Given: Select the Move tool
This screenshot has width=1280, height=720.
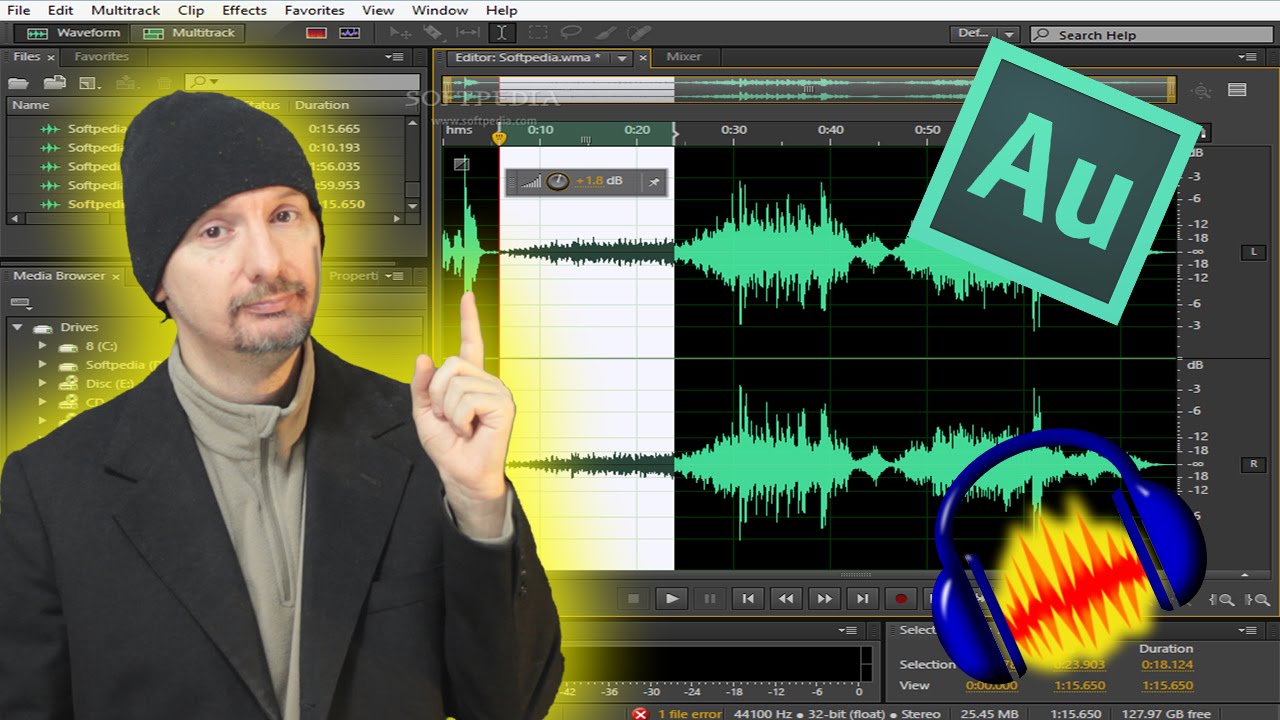Looking at the screenshot, I should click(400, 33).
